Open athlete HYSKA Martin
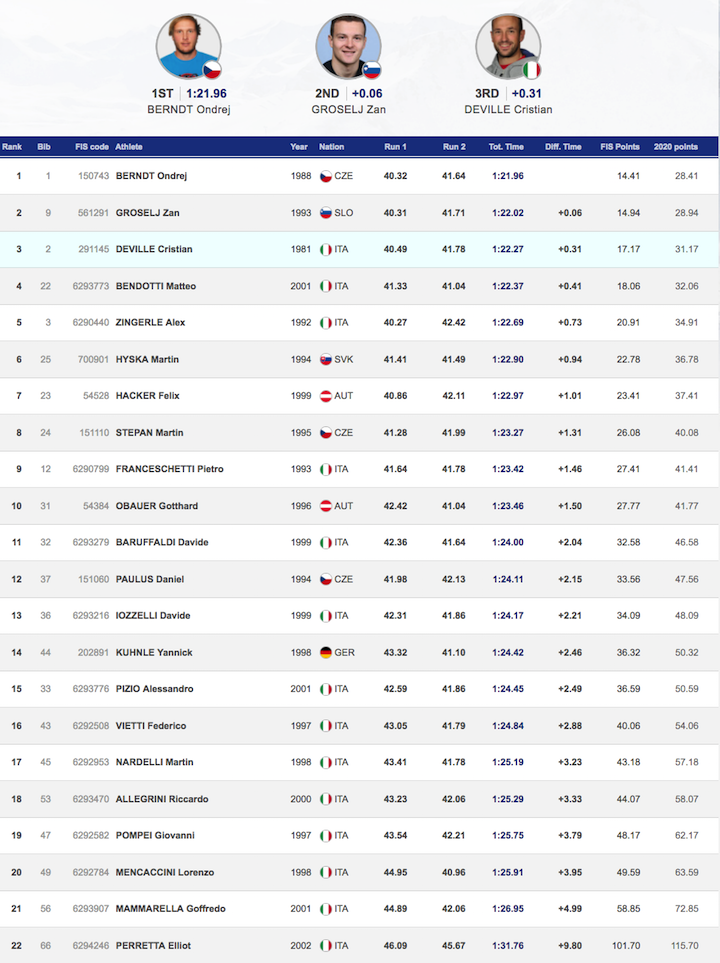Viewport: 720px width, 963px height. (147, 359)
